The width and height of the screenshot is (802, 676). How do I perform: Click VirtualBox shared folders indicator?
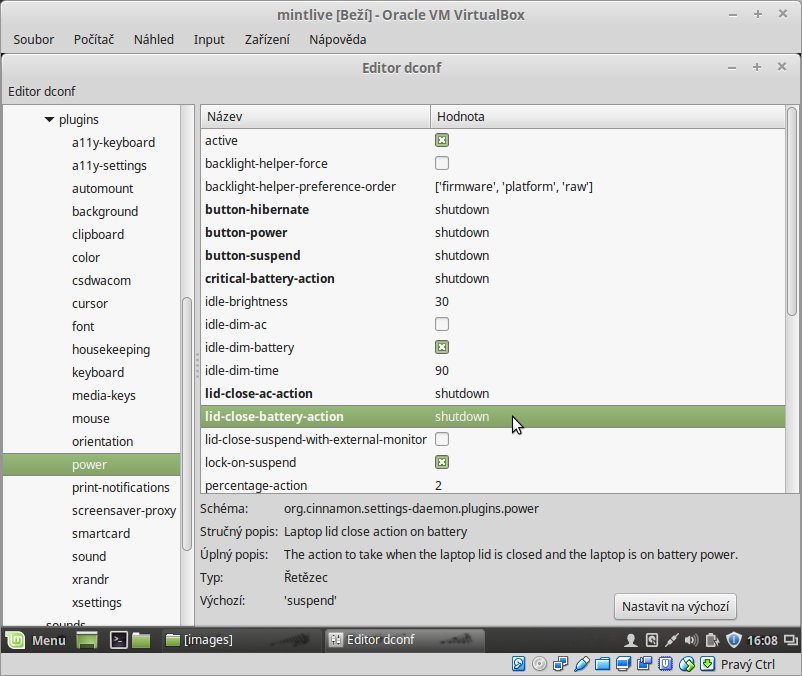(602, 664)
